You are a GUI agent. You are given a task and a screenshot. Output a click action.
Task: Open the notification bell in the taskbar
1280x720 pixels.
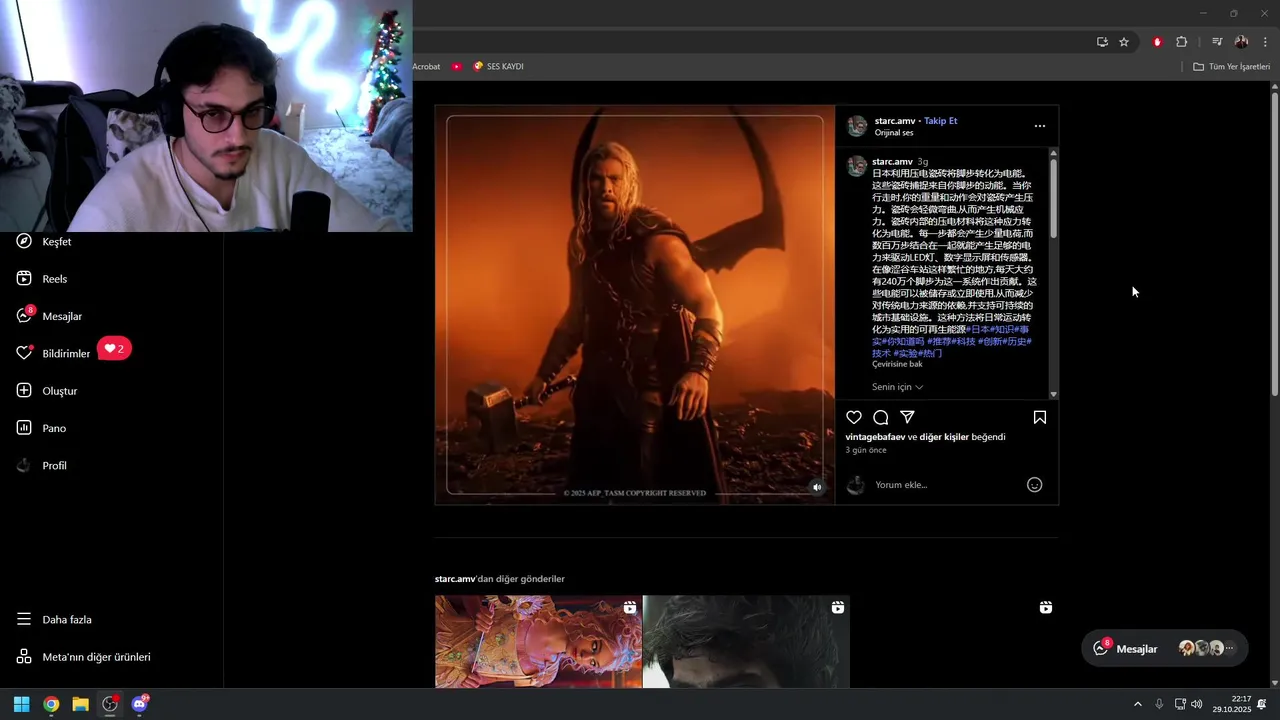pos(1262,704)
